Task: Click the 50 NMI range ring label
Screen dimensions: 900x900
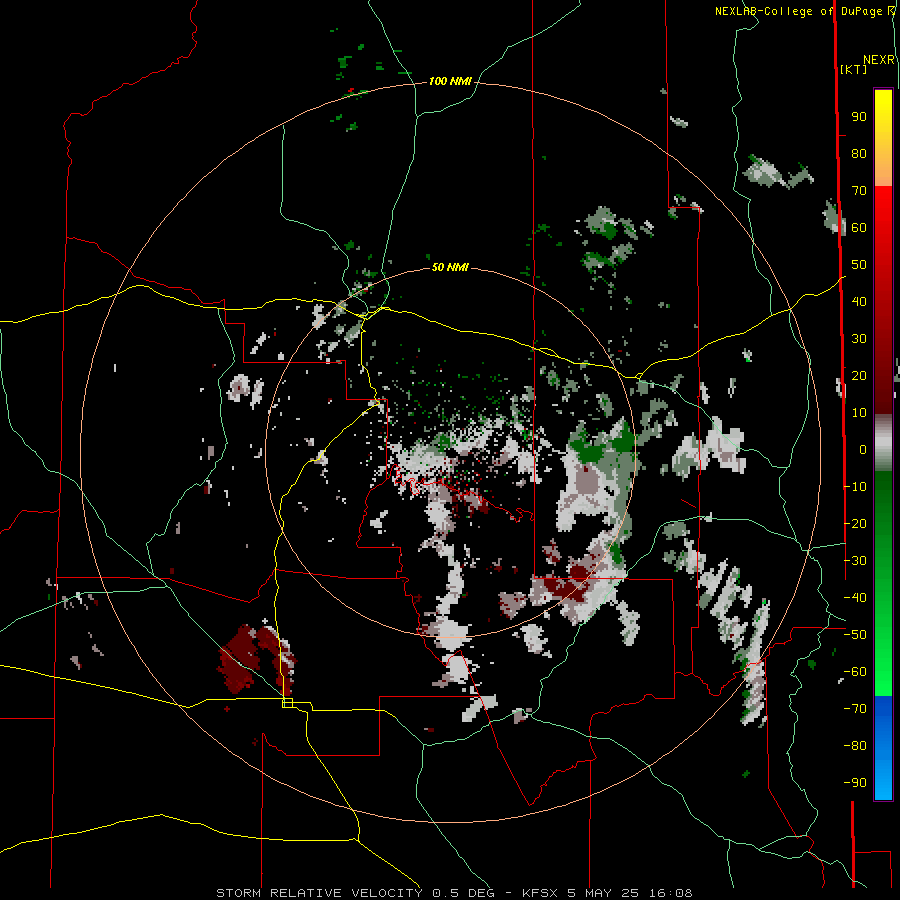Action: click(x=450, y=267)
